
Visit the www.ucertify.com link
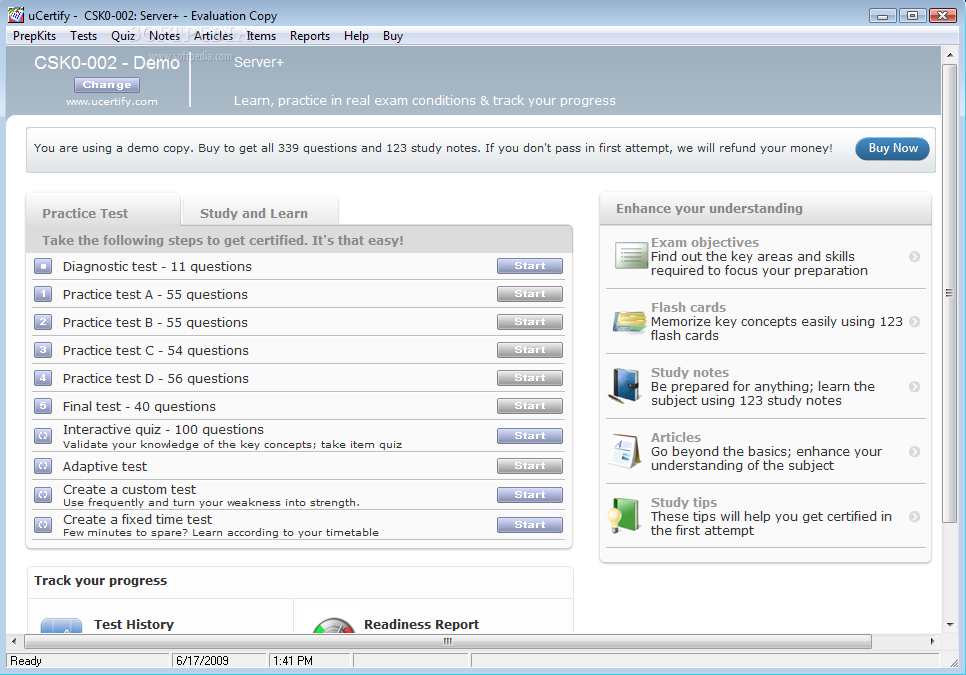(112, 102)
